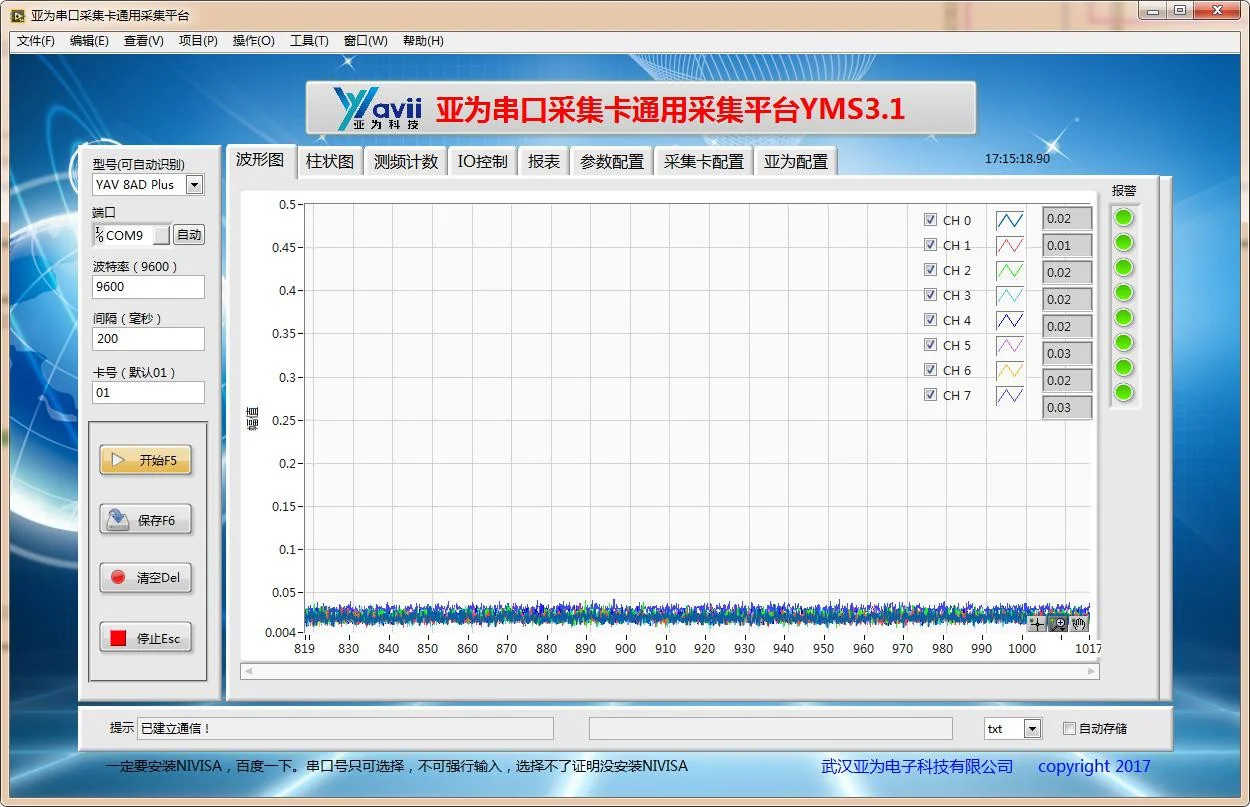The width and height of the screenshot is (1250, 807).
Task: Uncheck the CH 5 channel checkbox
Action: [931, 345]
